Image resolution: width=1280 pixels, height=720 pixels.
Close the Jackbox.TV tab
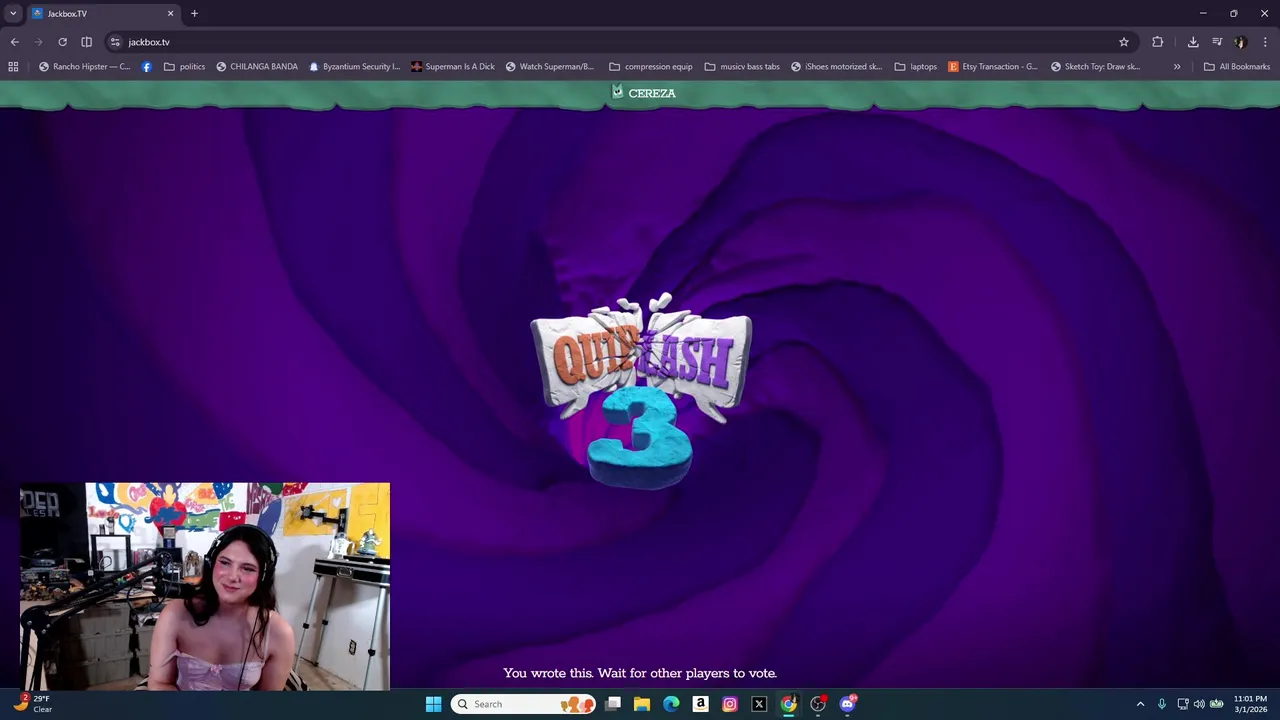[x=170, y=13]
